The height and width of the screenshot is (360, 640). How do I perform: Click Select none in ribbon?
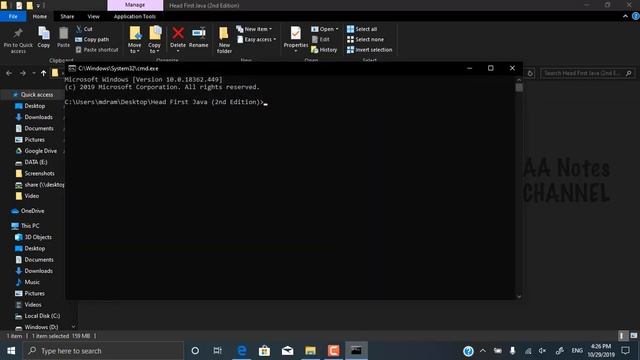click(365, 39)
